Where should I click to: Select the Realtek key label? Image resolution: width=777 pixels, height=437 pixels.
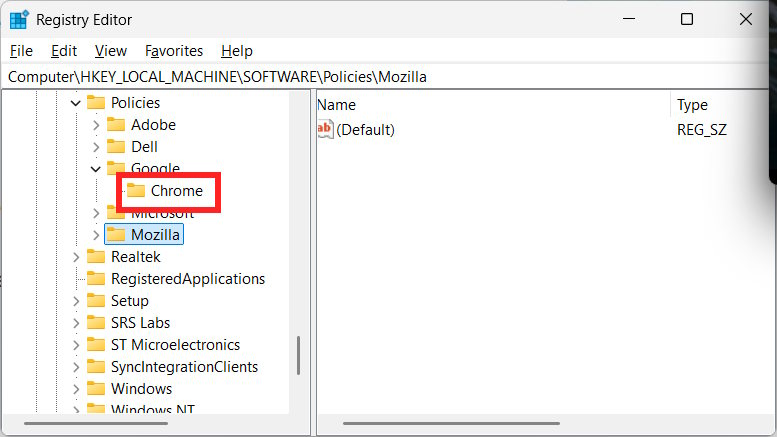tap(135, 257)
